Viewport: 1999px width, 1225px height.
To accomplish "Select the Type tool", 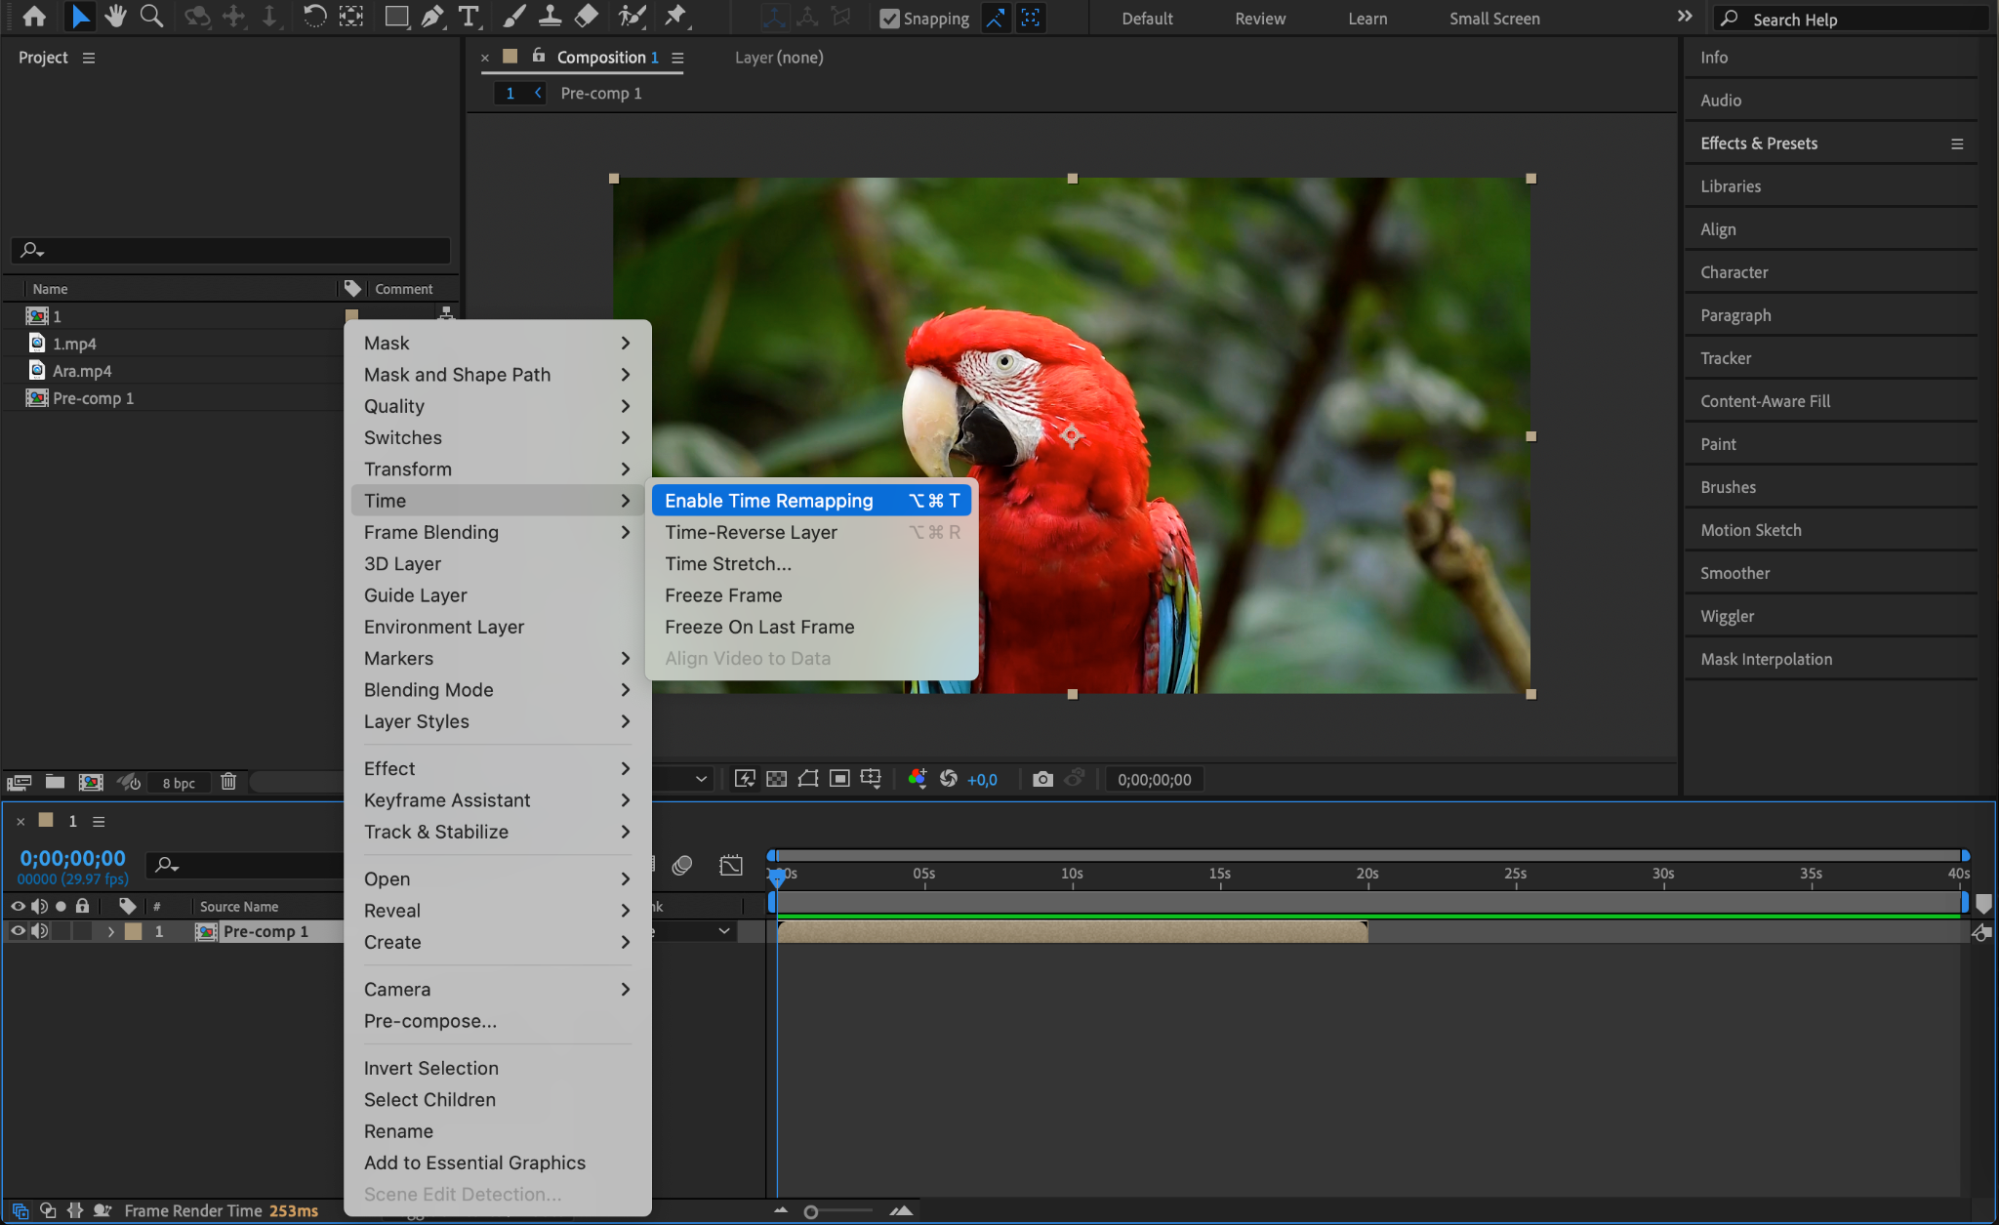I will pyautogui.click(x=467, y=16).
